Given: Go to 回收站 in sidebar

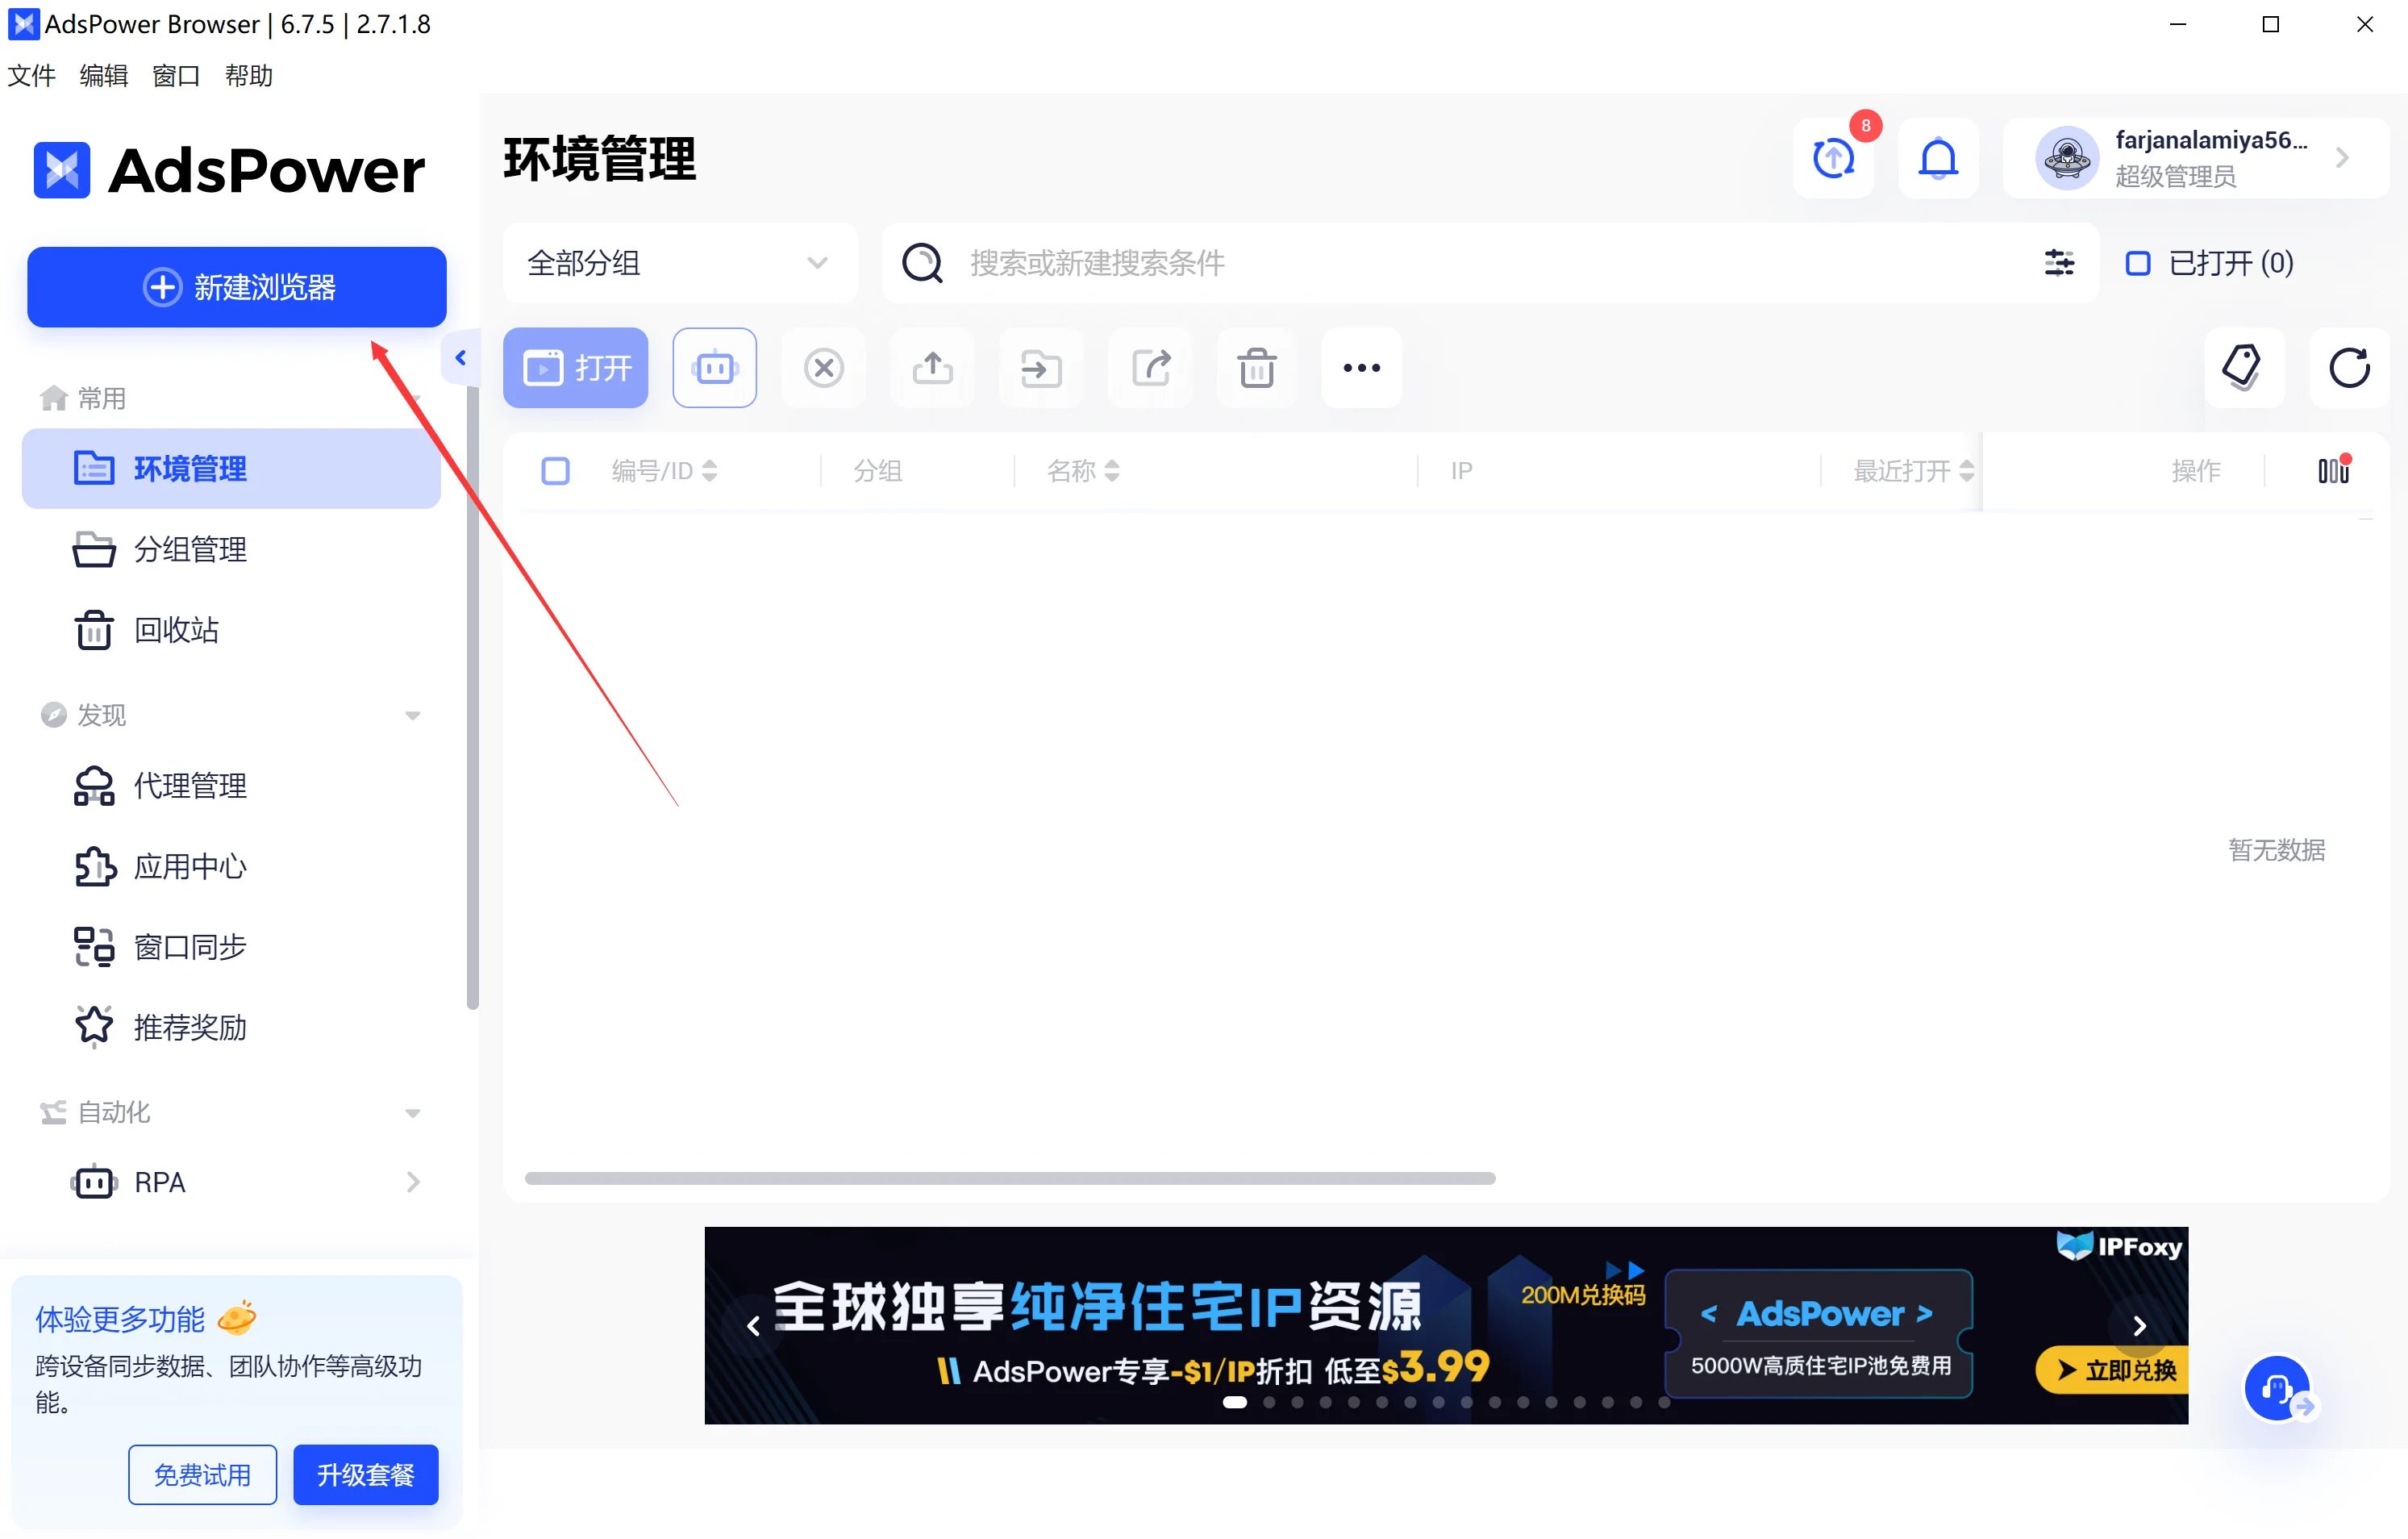Looking at the screenshot, I should pyautogui.click(x=231, y=630).
